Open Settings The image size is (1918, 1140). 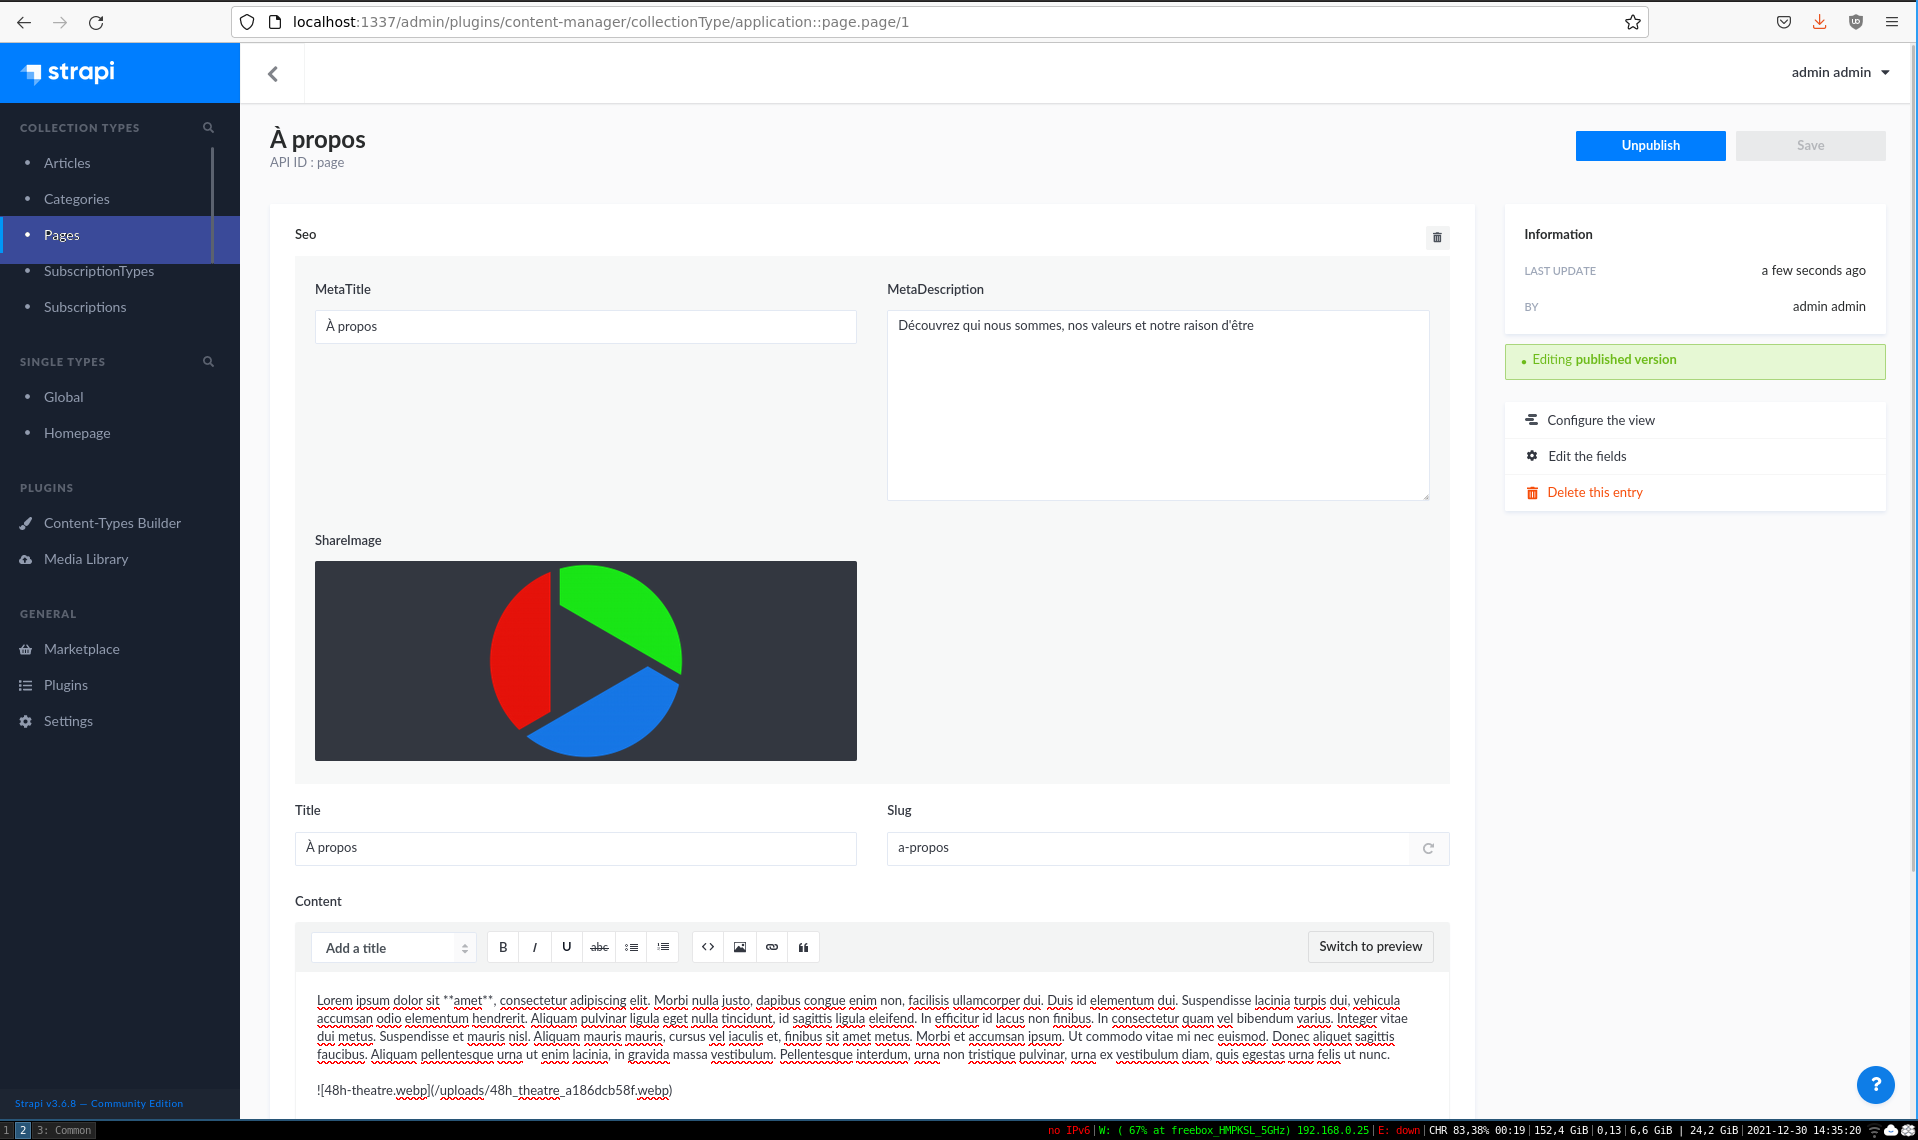pyautogui.click(x=68, y=721)
